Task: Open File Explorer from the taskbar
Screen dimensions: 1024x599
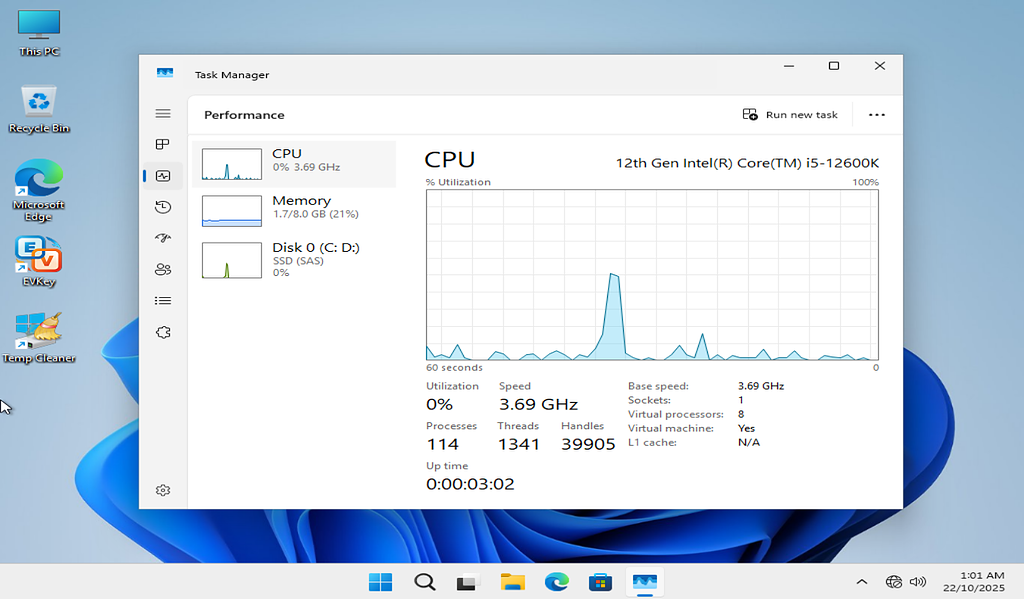Action: (x=512, y=582)
